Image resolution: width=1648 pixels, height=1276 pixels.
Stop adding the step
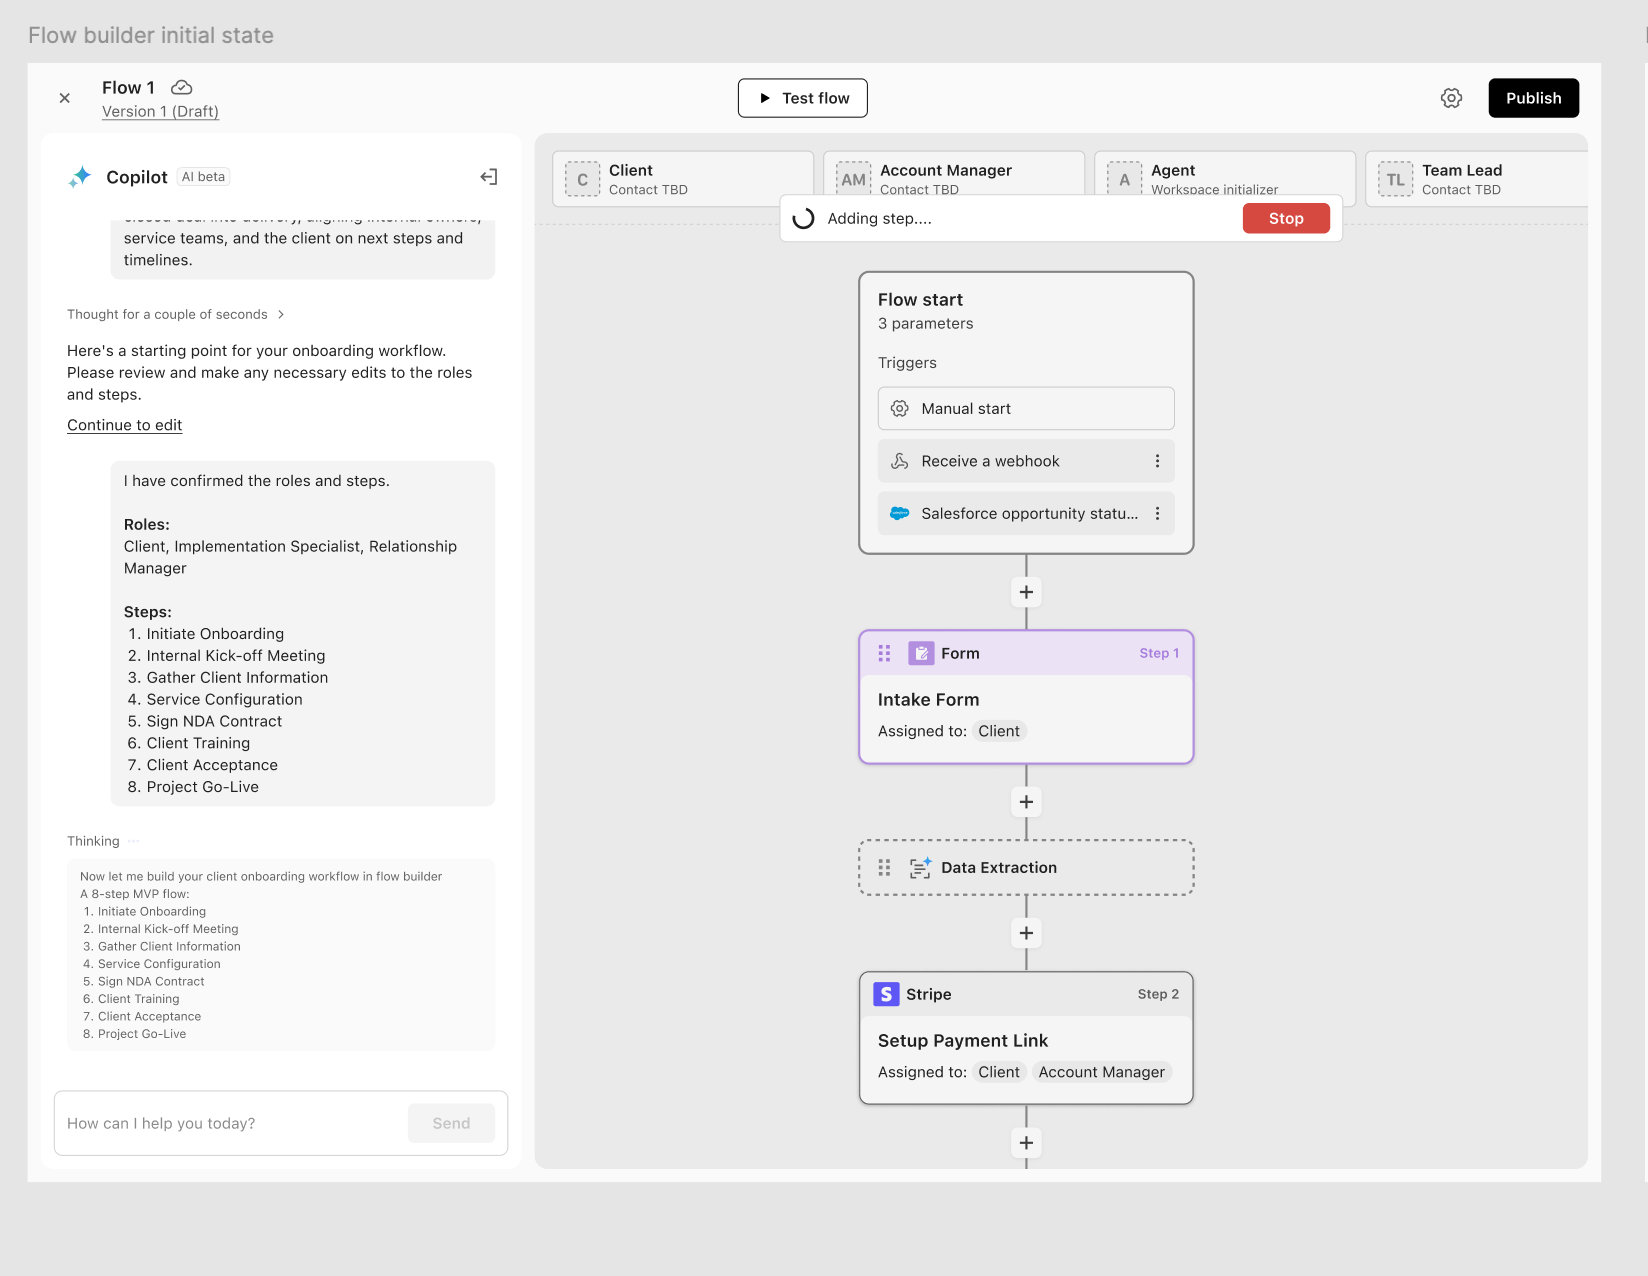pyautogui.click(x=1286, y=218)
